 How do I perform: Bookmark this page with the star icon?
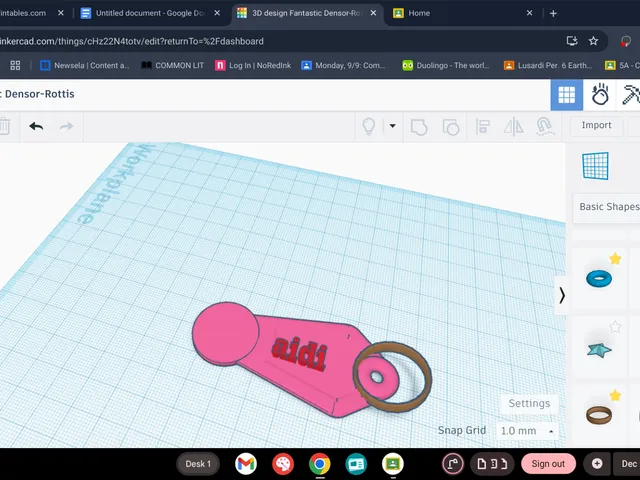[593, 41]
